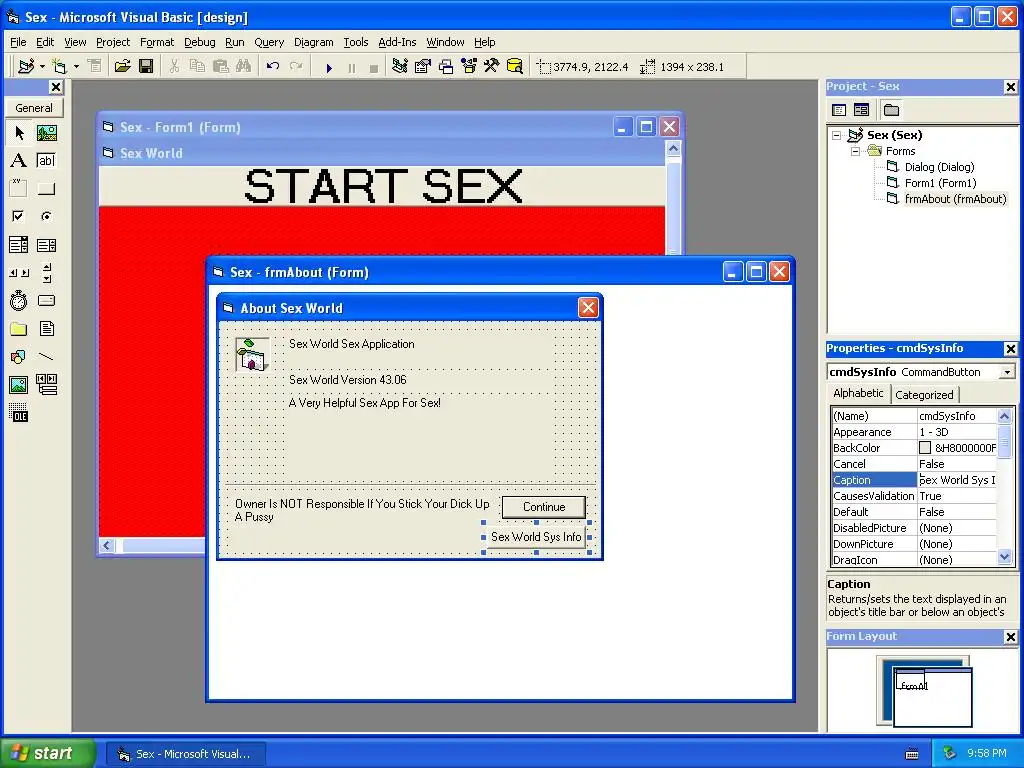Select the Line control in the toolbox
This screenshot has width=1024, height=768.
coord(46,357)
